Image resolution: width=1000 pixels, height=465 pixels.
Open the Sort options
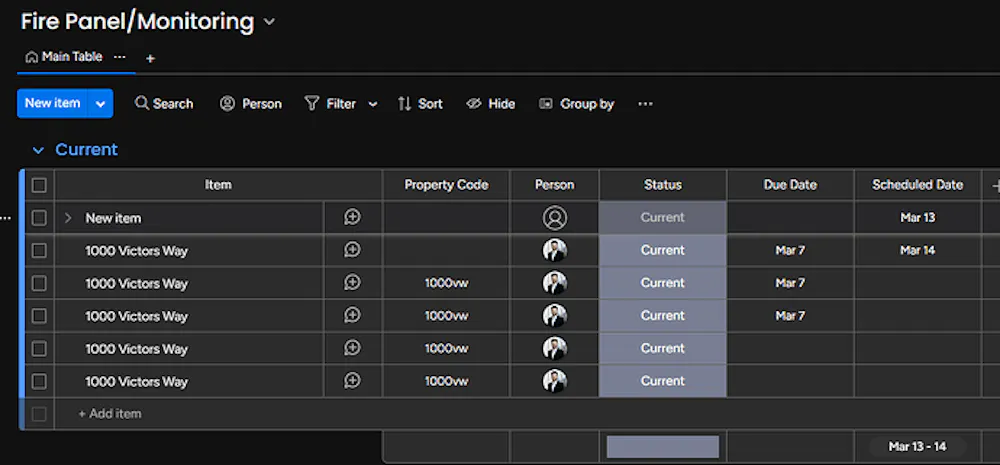coord(420,104)
